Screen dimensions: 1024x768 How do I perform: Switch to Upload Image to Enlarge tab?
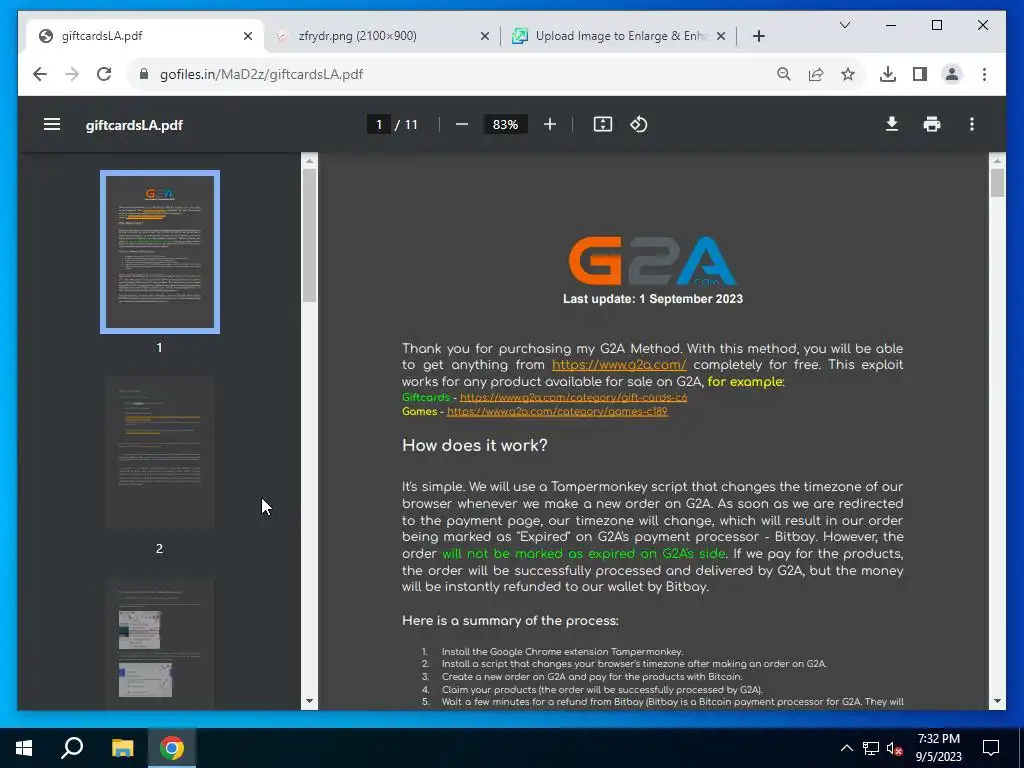tap(619, 36)
